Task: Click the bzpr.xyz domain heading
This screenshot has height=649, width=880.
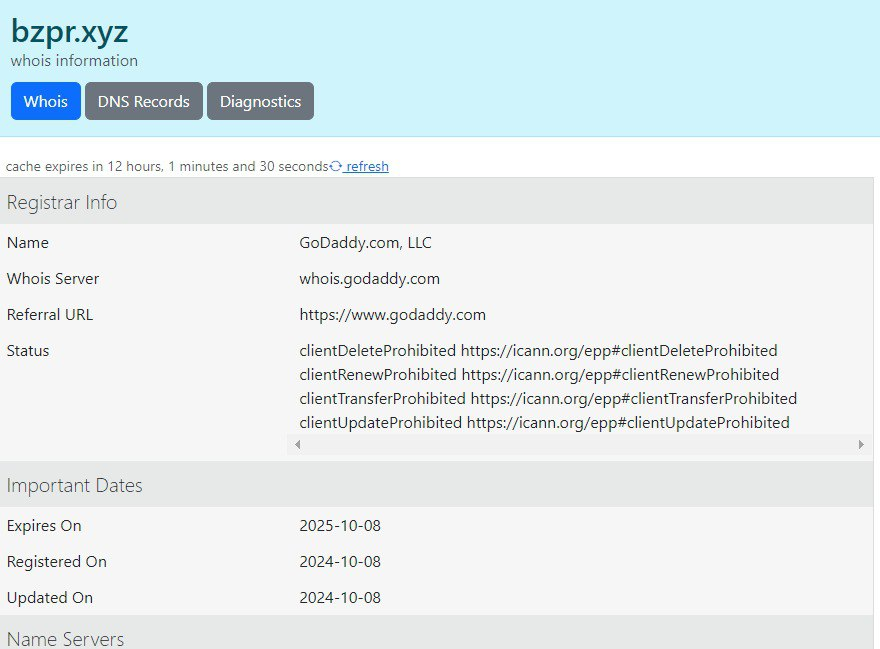Action: pyautogui.click(x=70, y=31)
